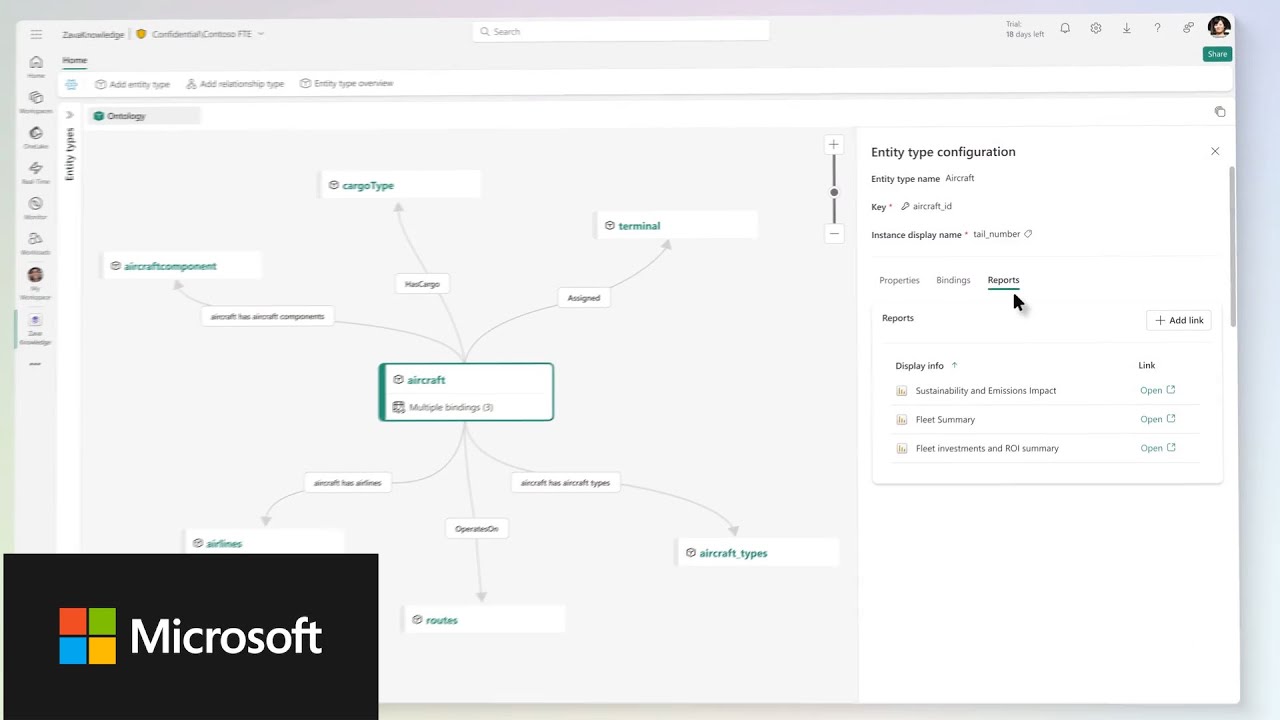This screenshot has height=720, width=1280.
Task: Expand the Entity types side panel
Action: [70, 115]
